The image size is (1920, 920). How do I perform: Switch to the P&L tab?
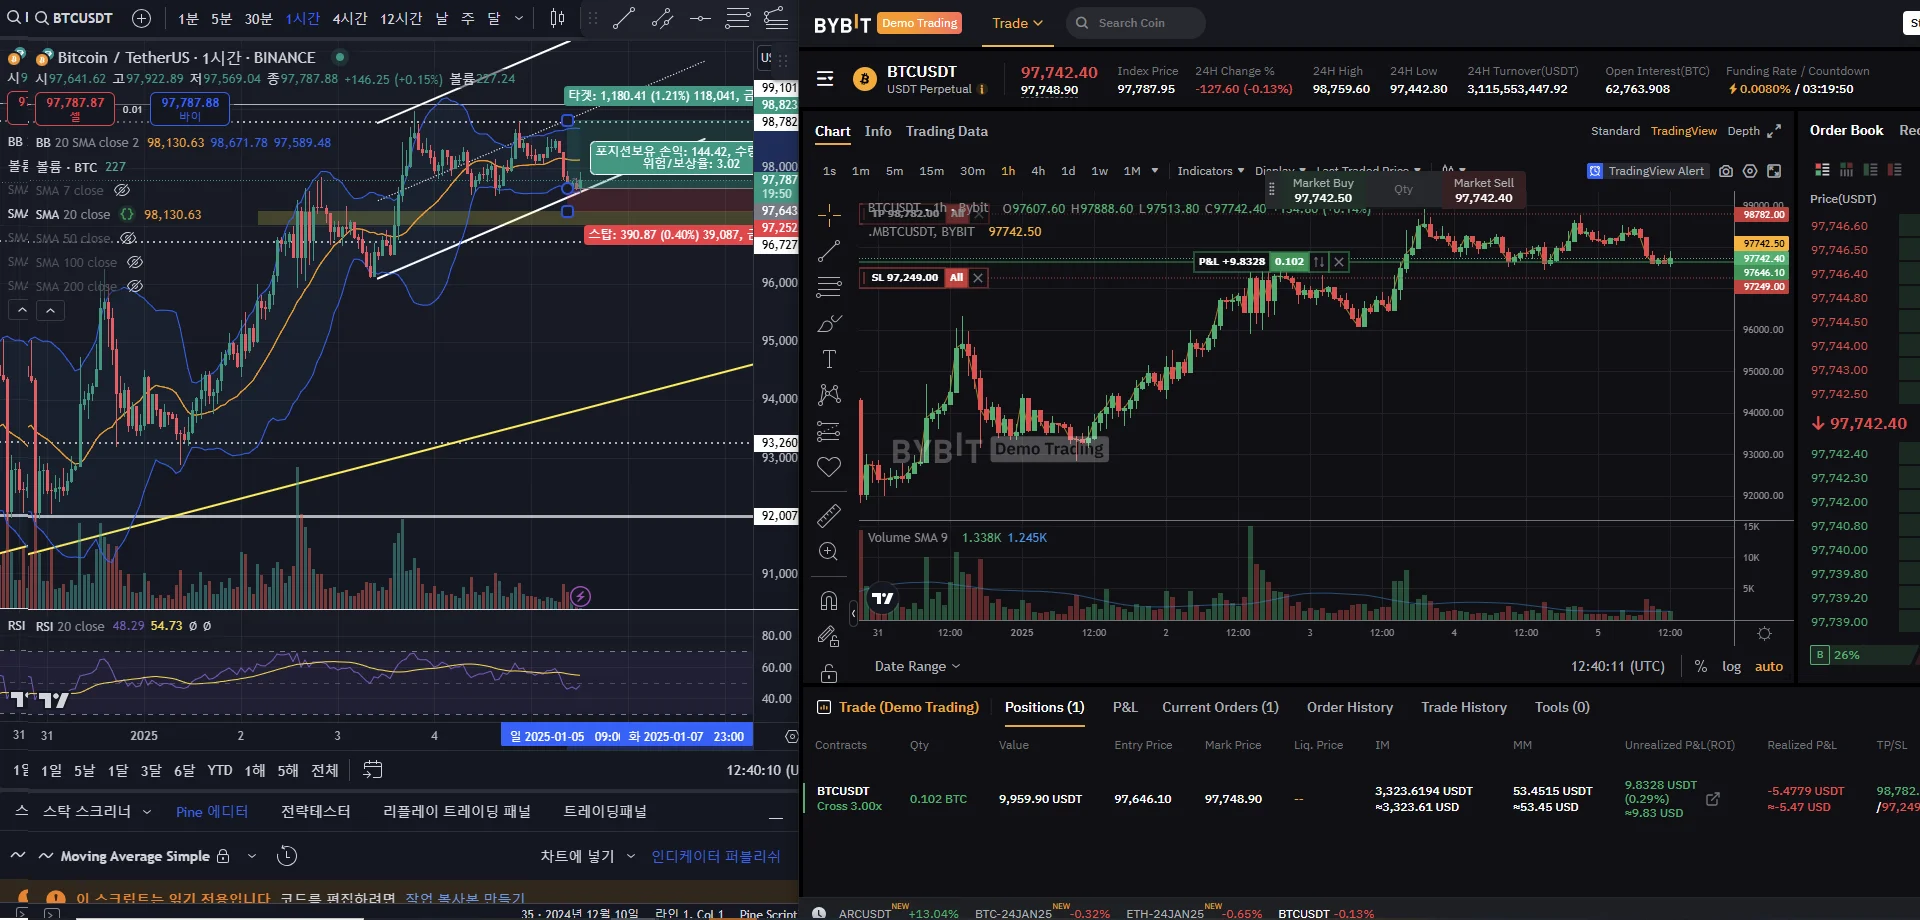tap(1125, 707)
